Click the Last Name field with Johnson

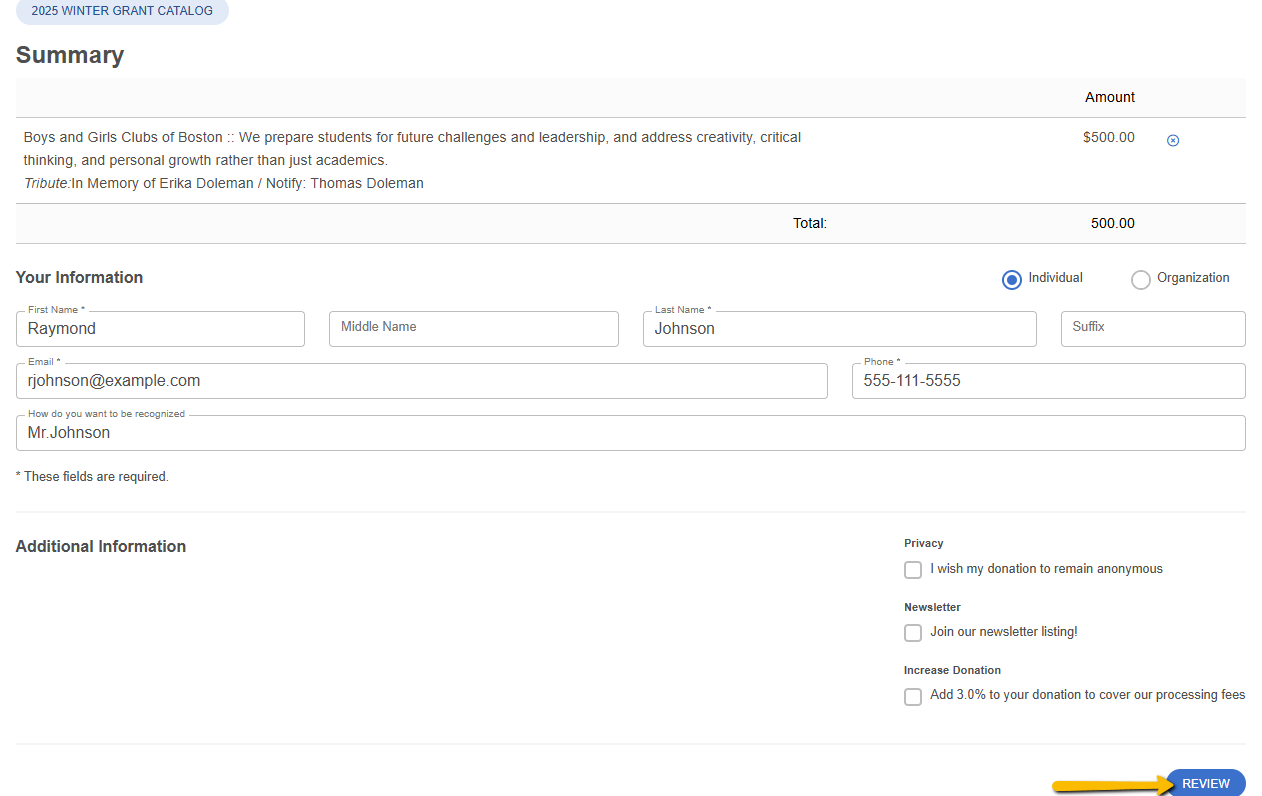point(840,329)
